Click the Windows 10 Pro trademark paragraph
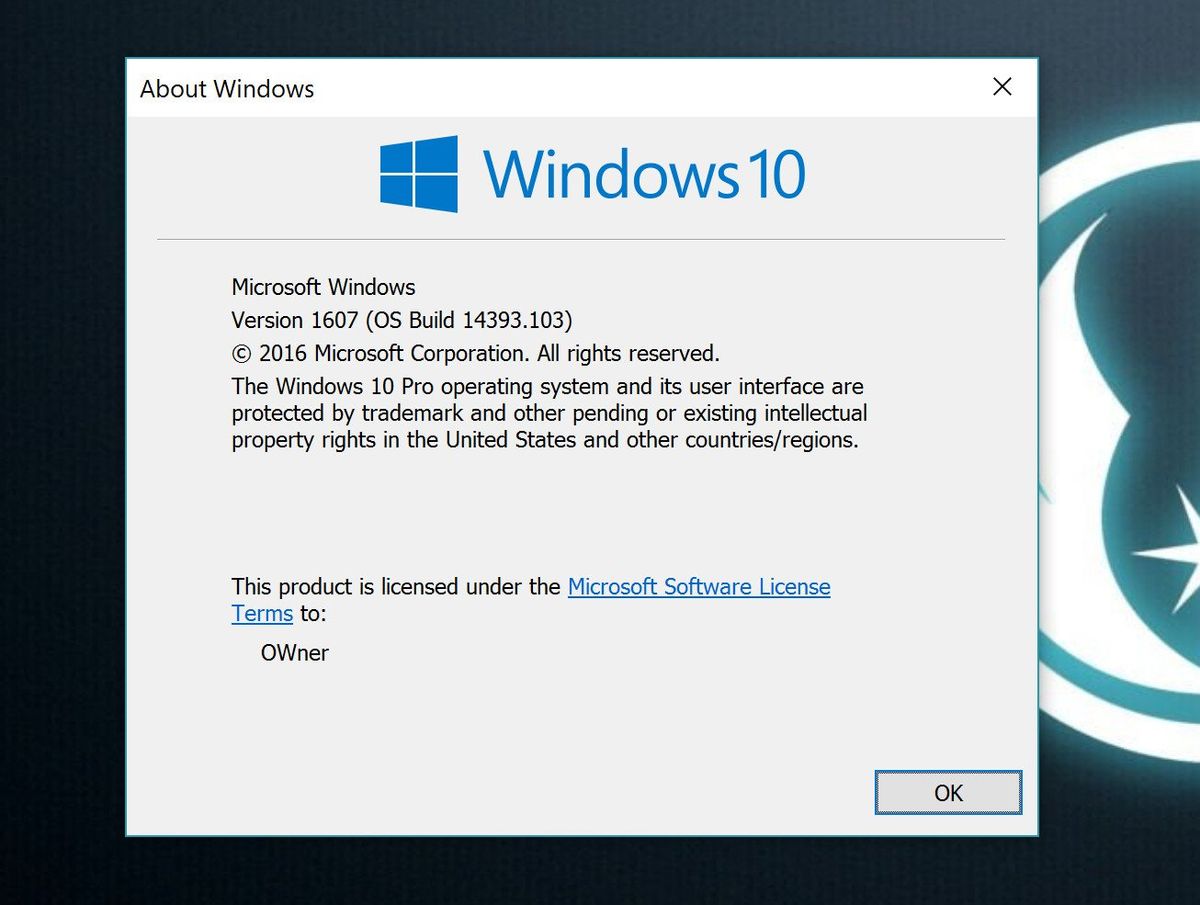 548,413
